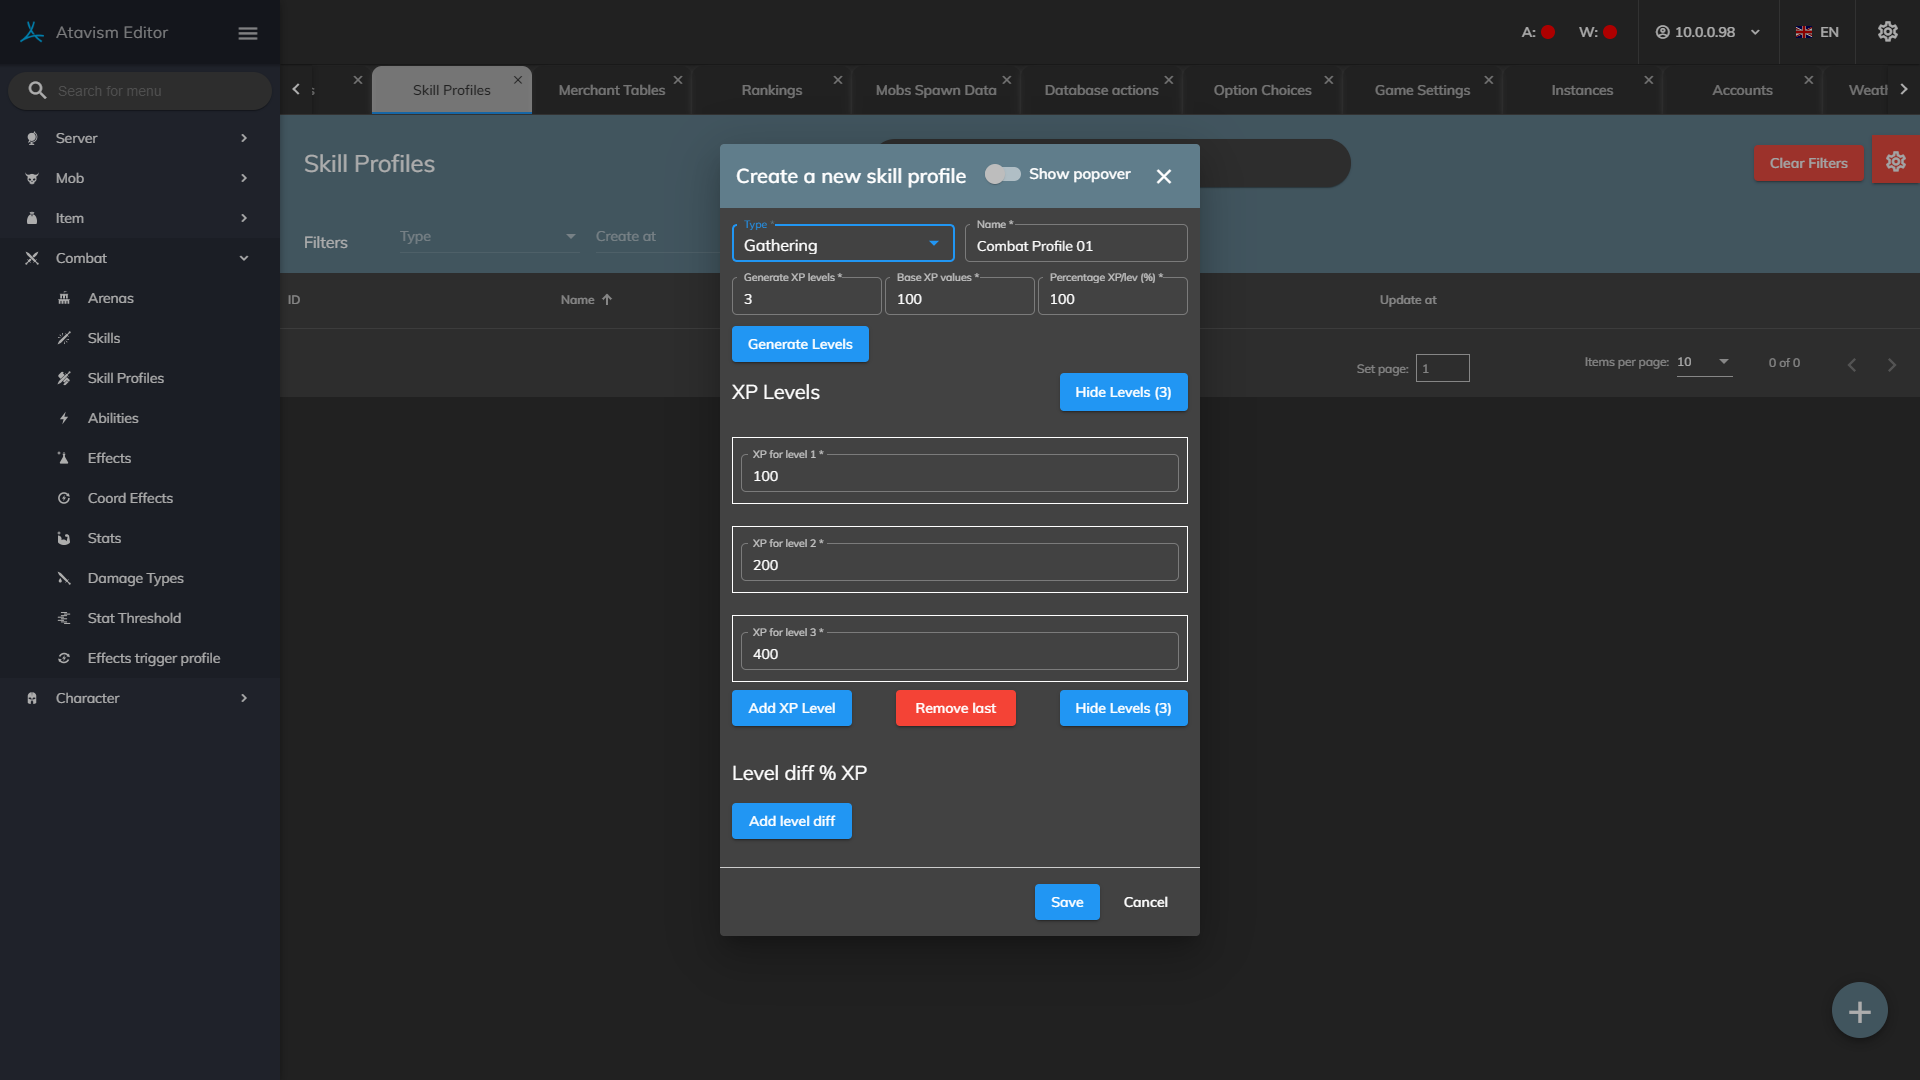The height and width of the screenshot is (1080, 1920).
Task: Change language via EN flag selector
Action: (x=1817, y=32)
